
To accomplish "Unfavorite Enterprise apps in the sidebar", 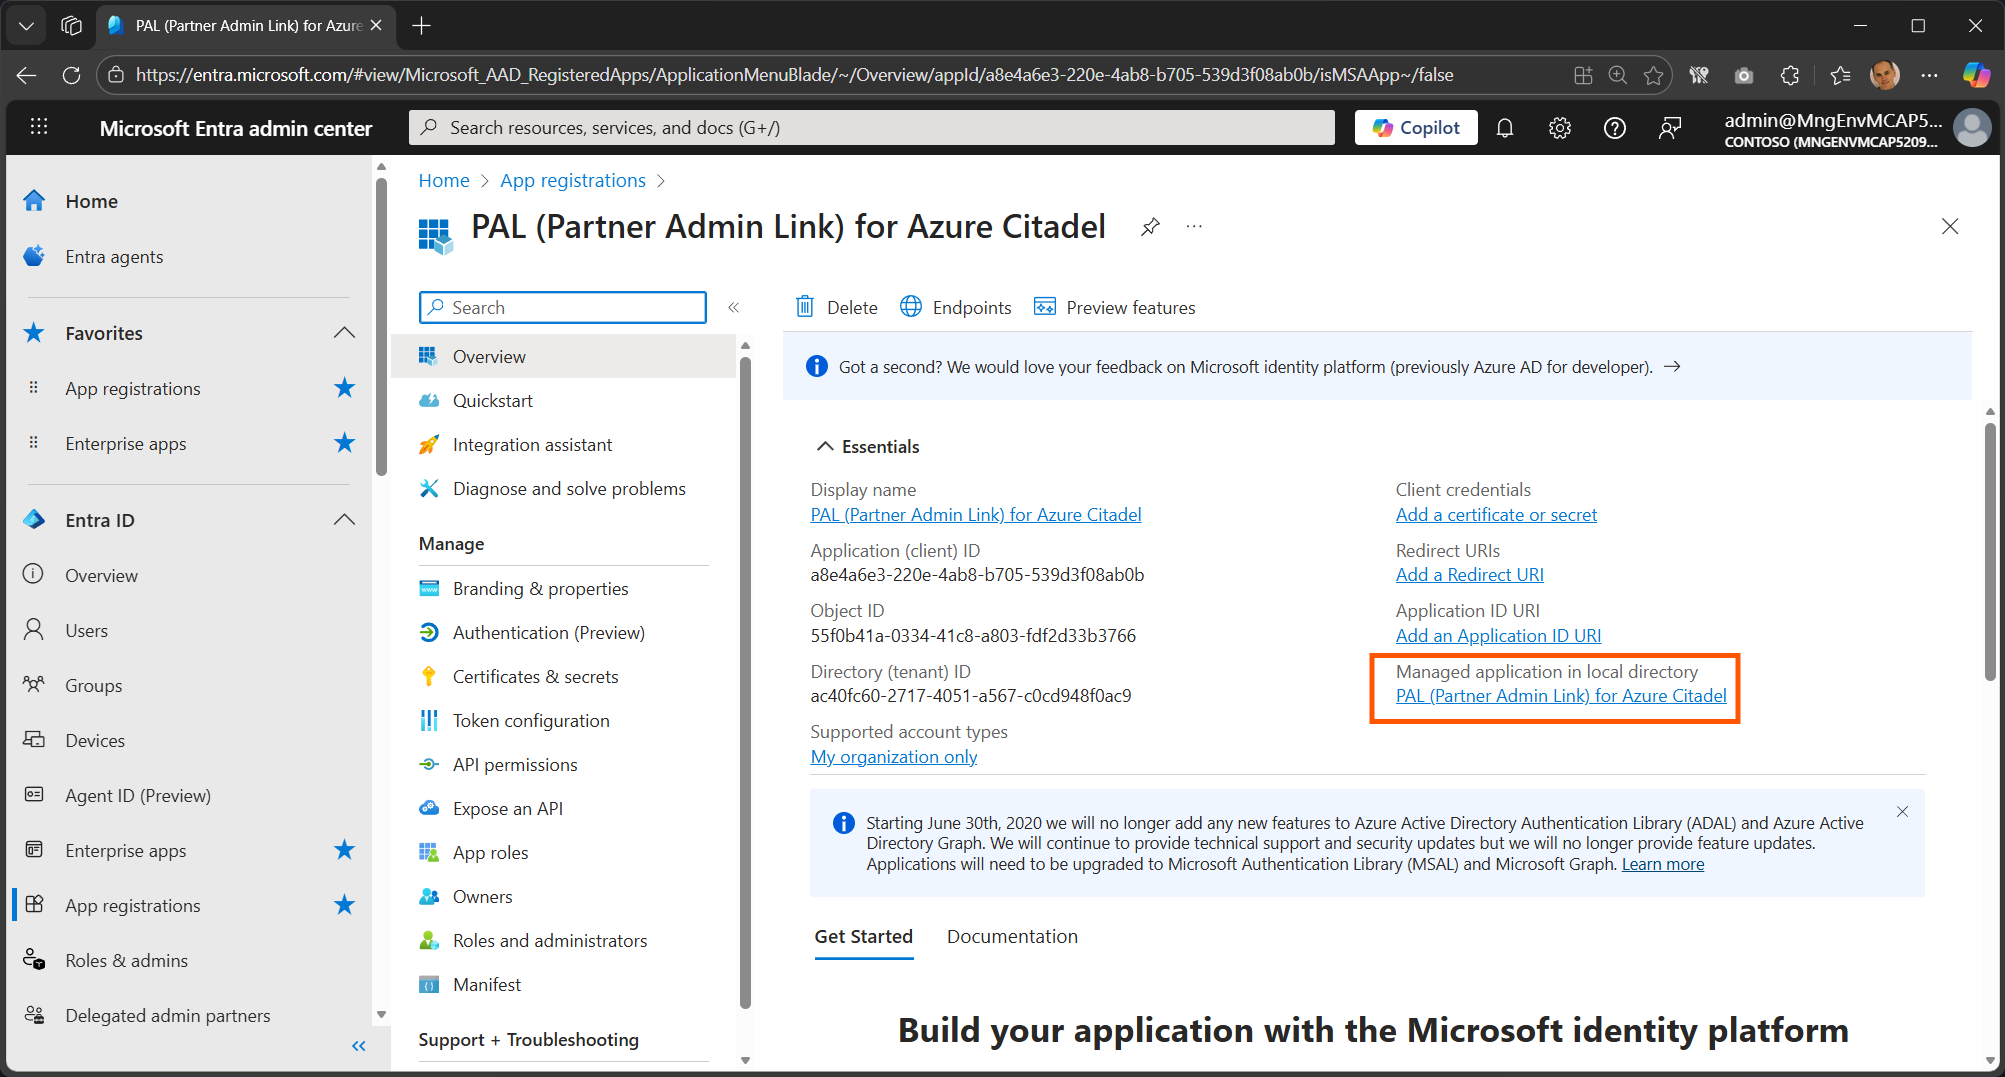I will click(344, 849).
